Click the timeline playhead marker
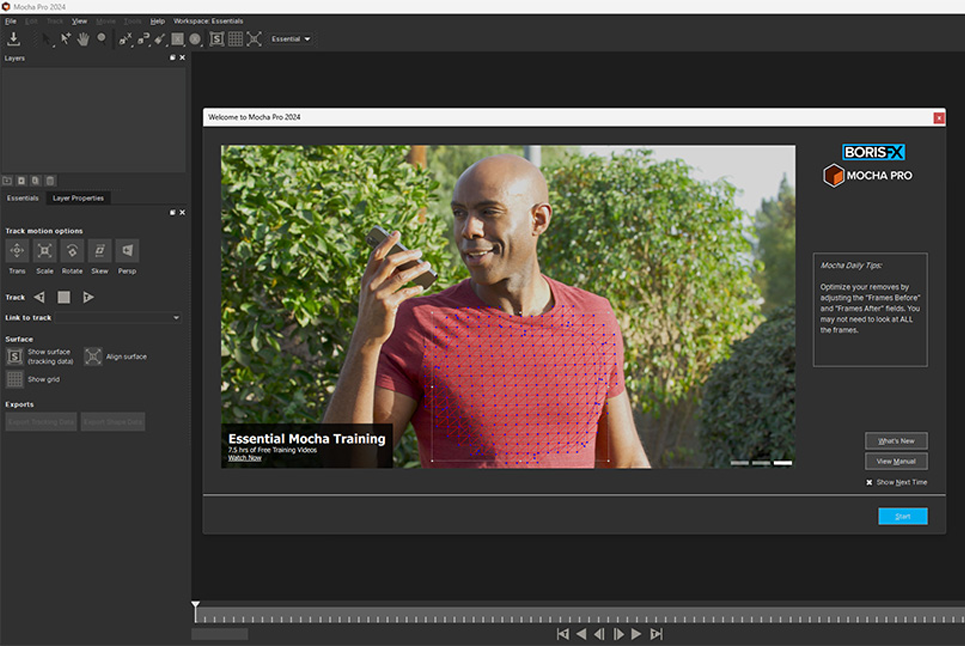This screenshot has width=965, height=646. pyautogui.click(x=195, y=606)
